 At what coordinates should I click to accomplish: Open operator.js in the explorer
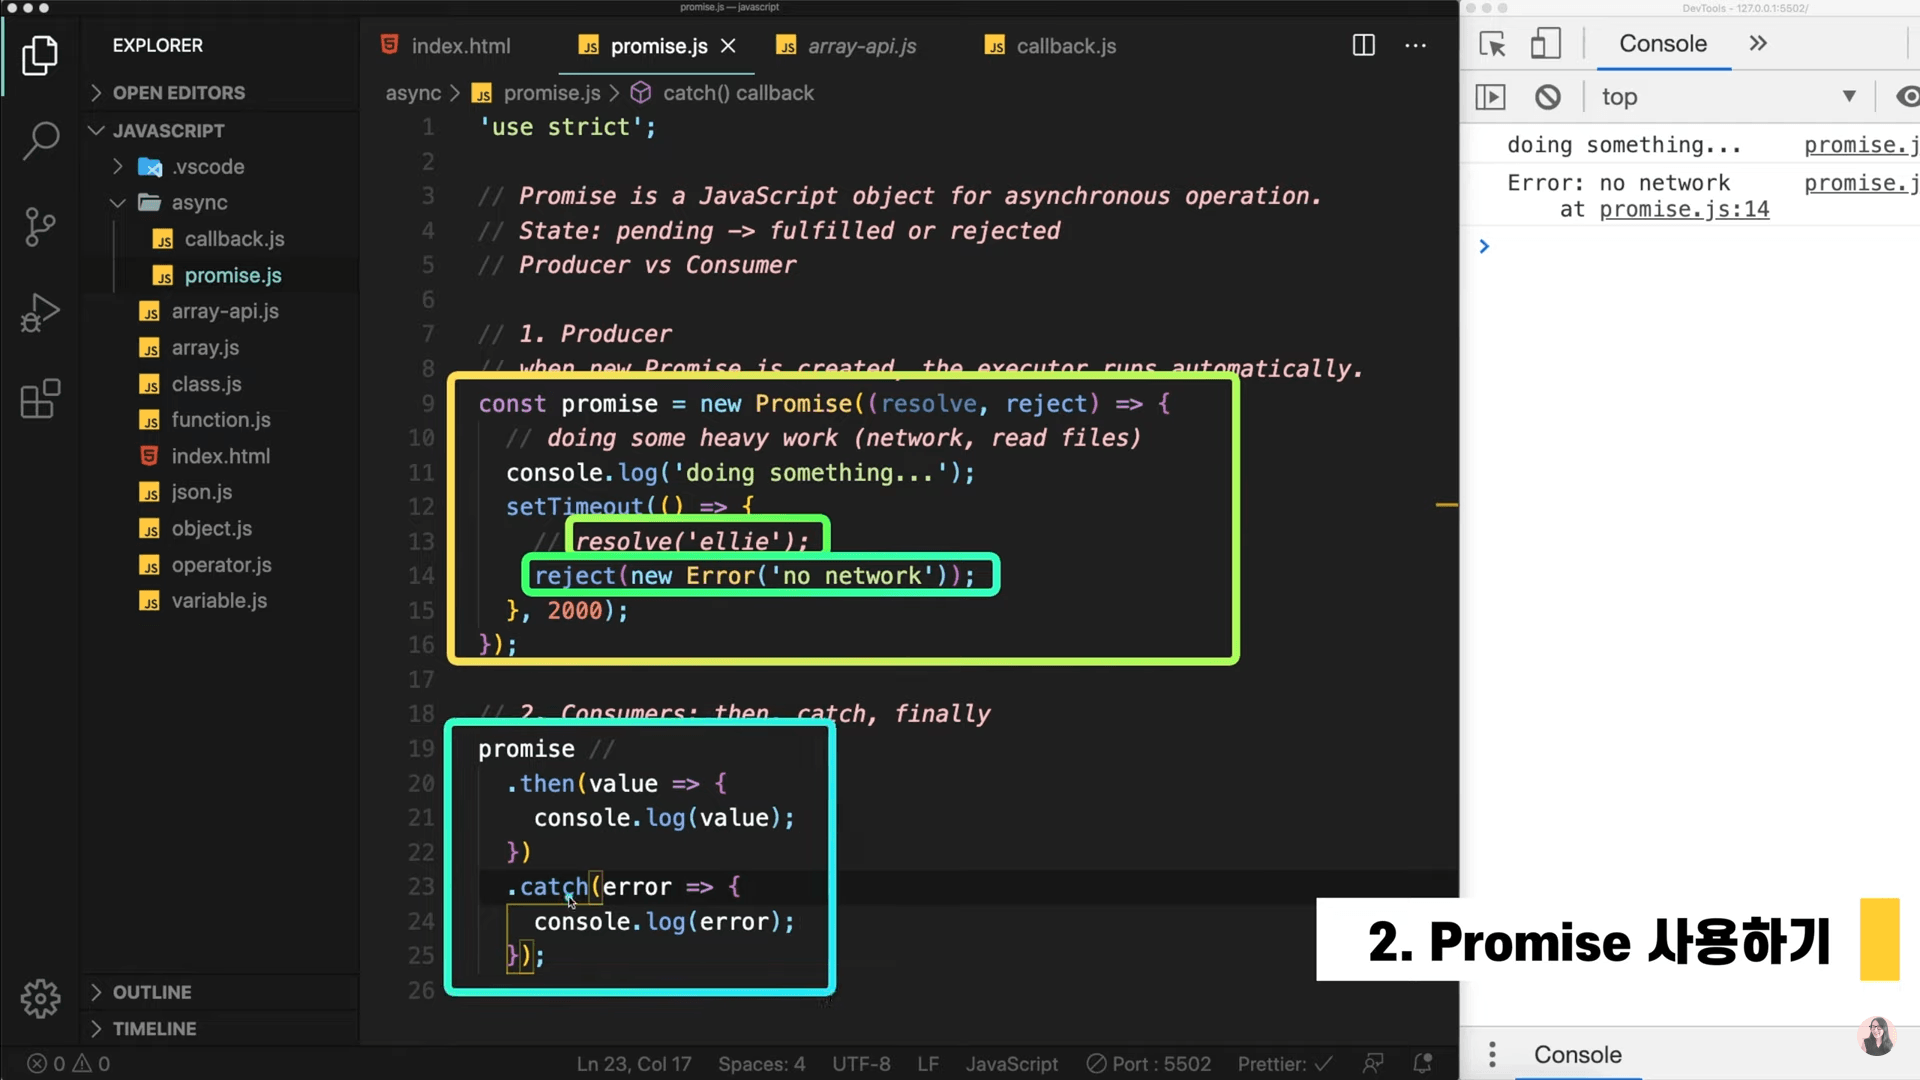point(221,565)
